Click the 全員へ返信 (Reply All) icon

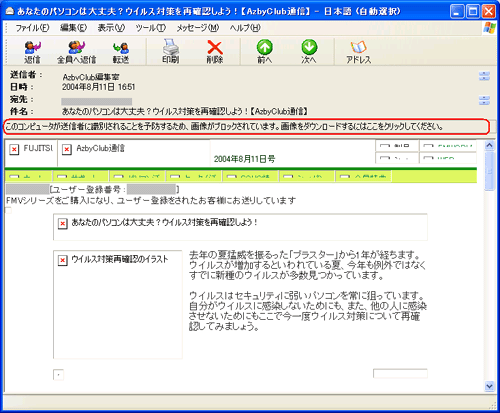[x=76, y=52]
